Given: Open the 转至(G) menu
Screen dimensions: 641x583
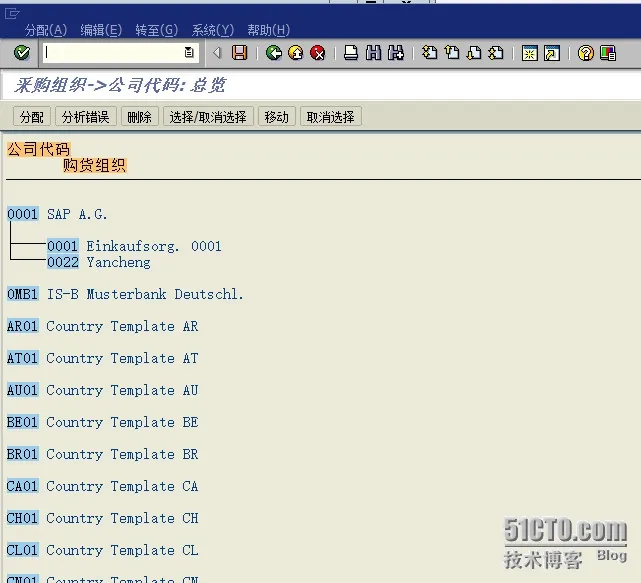Looking at the screenshot, I should [x=157, y=30].
